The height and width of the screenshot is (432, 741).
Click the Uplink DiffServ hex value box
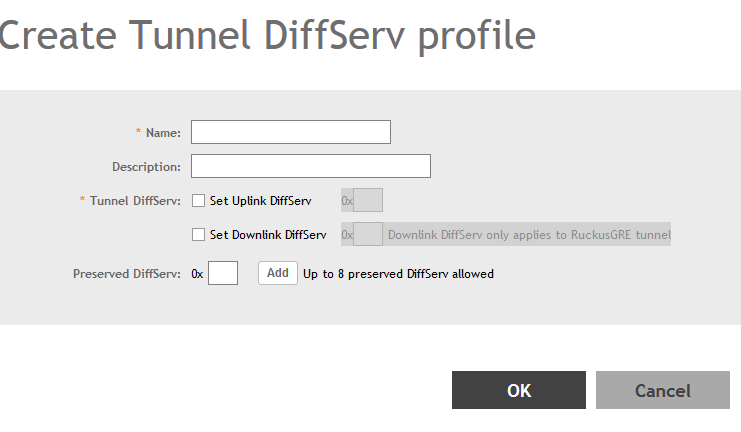tap(368, 200)
